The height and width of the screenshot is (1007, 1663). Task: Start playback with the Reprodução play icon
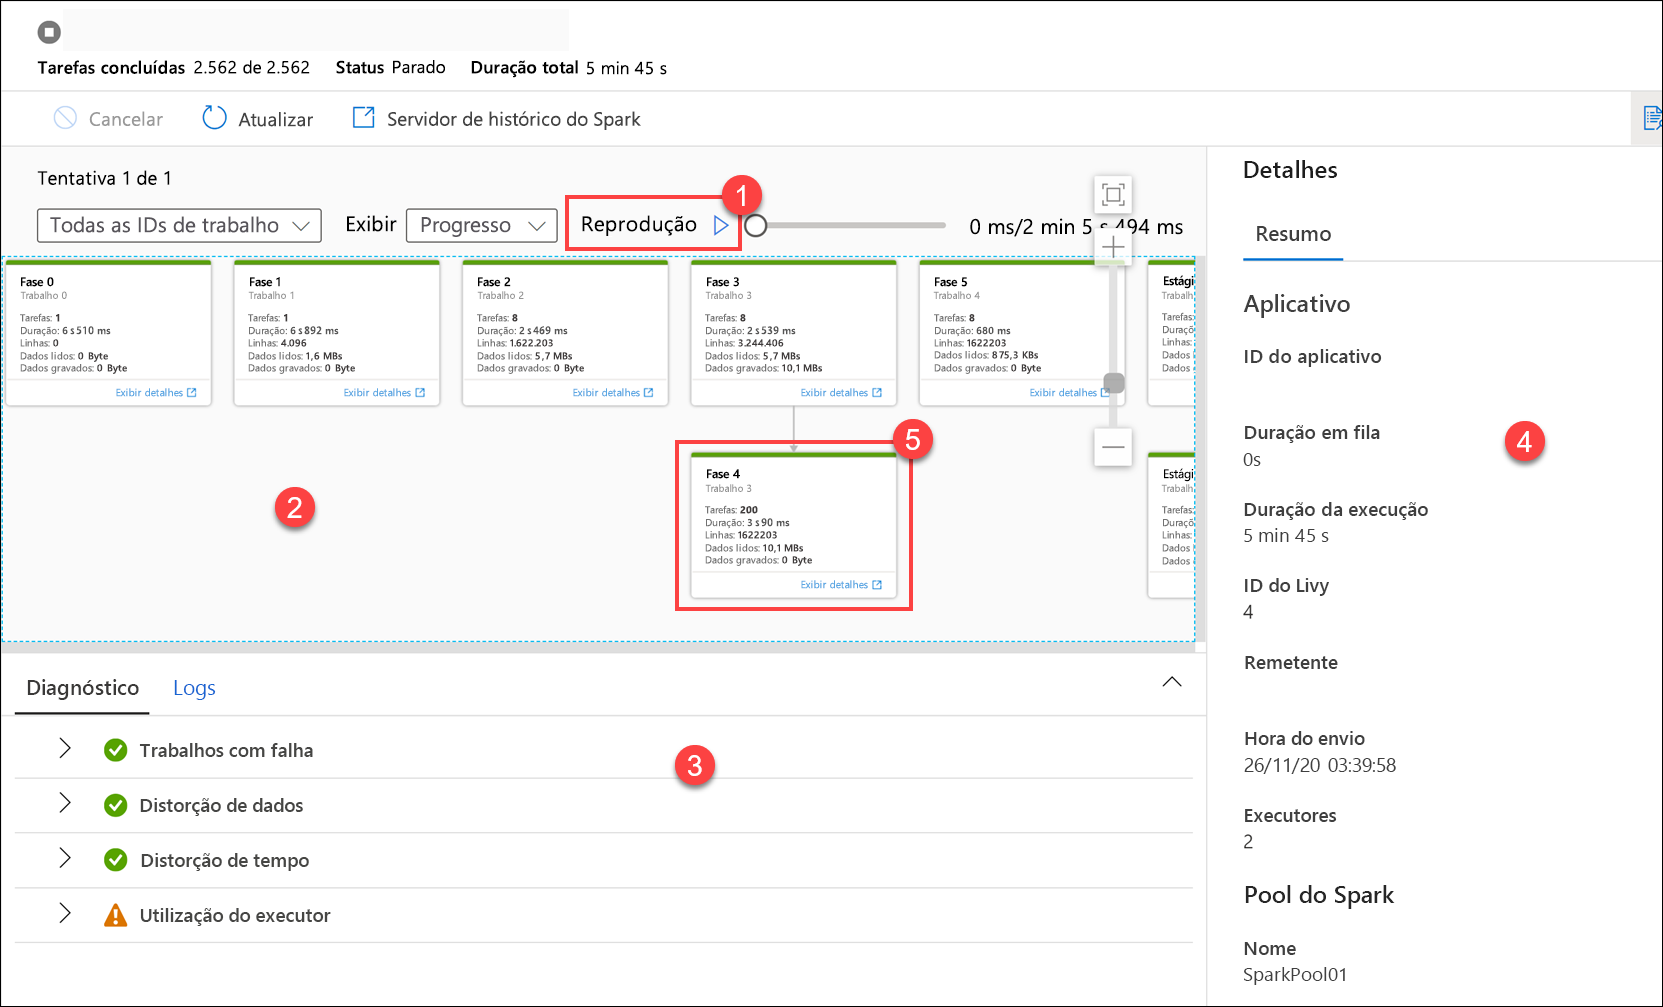721,225
